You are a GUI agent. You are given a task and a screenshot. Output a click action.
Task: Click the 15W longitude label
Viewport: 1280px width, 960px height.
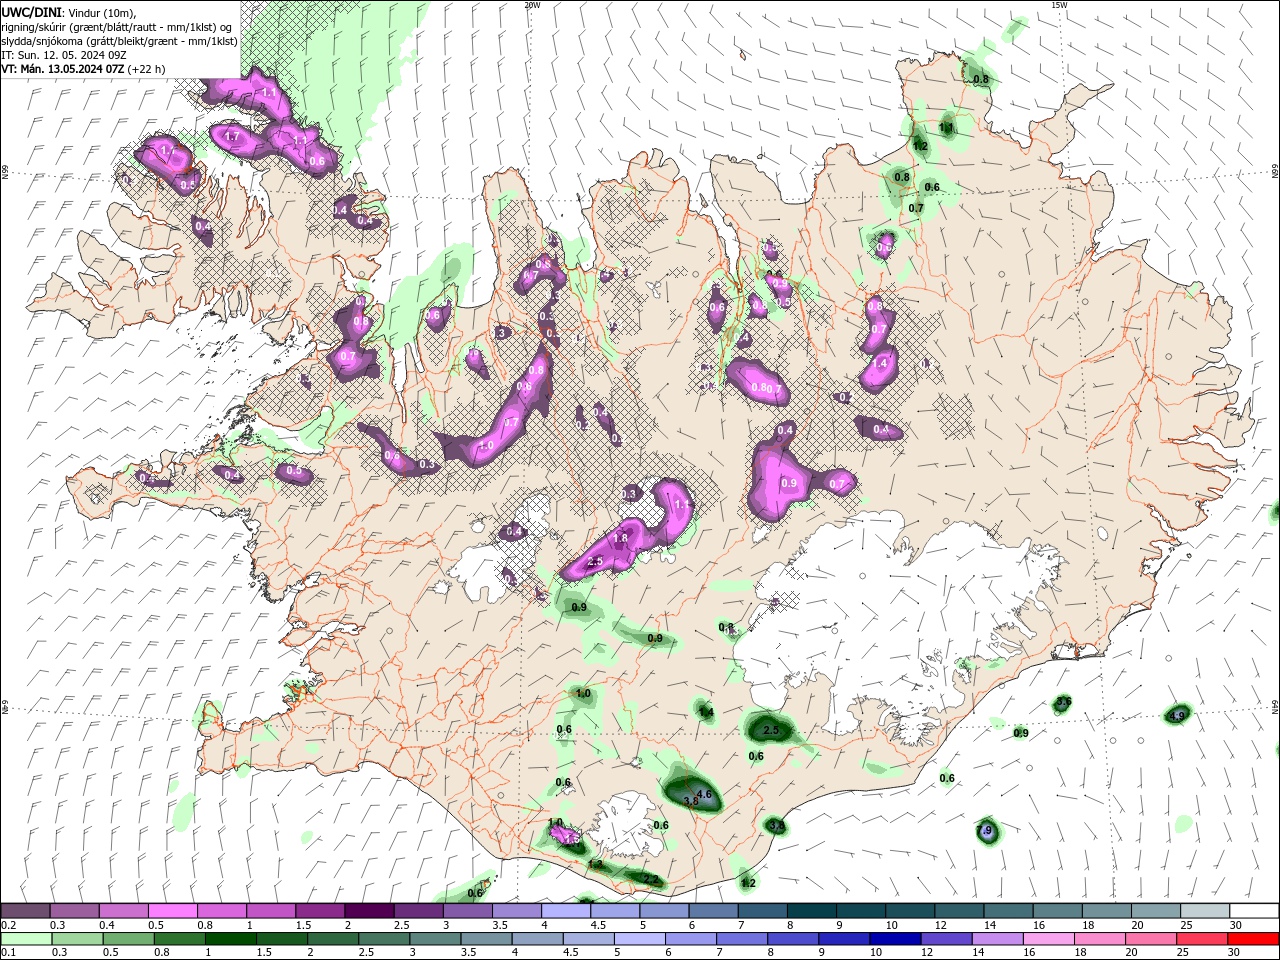pyautogui.click(x=1059, y=5)
